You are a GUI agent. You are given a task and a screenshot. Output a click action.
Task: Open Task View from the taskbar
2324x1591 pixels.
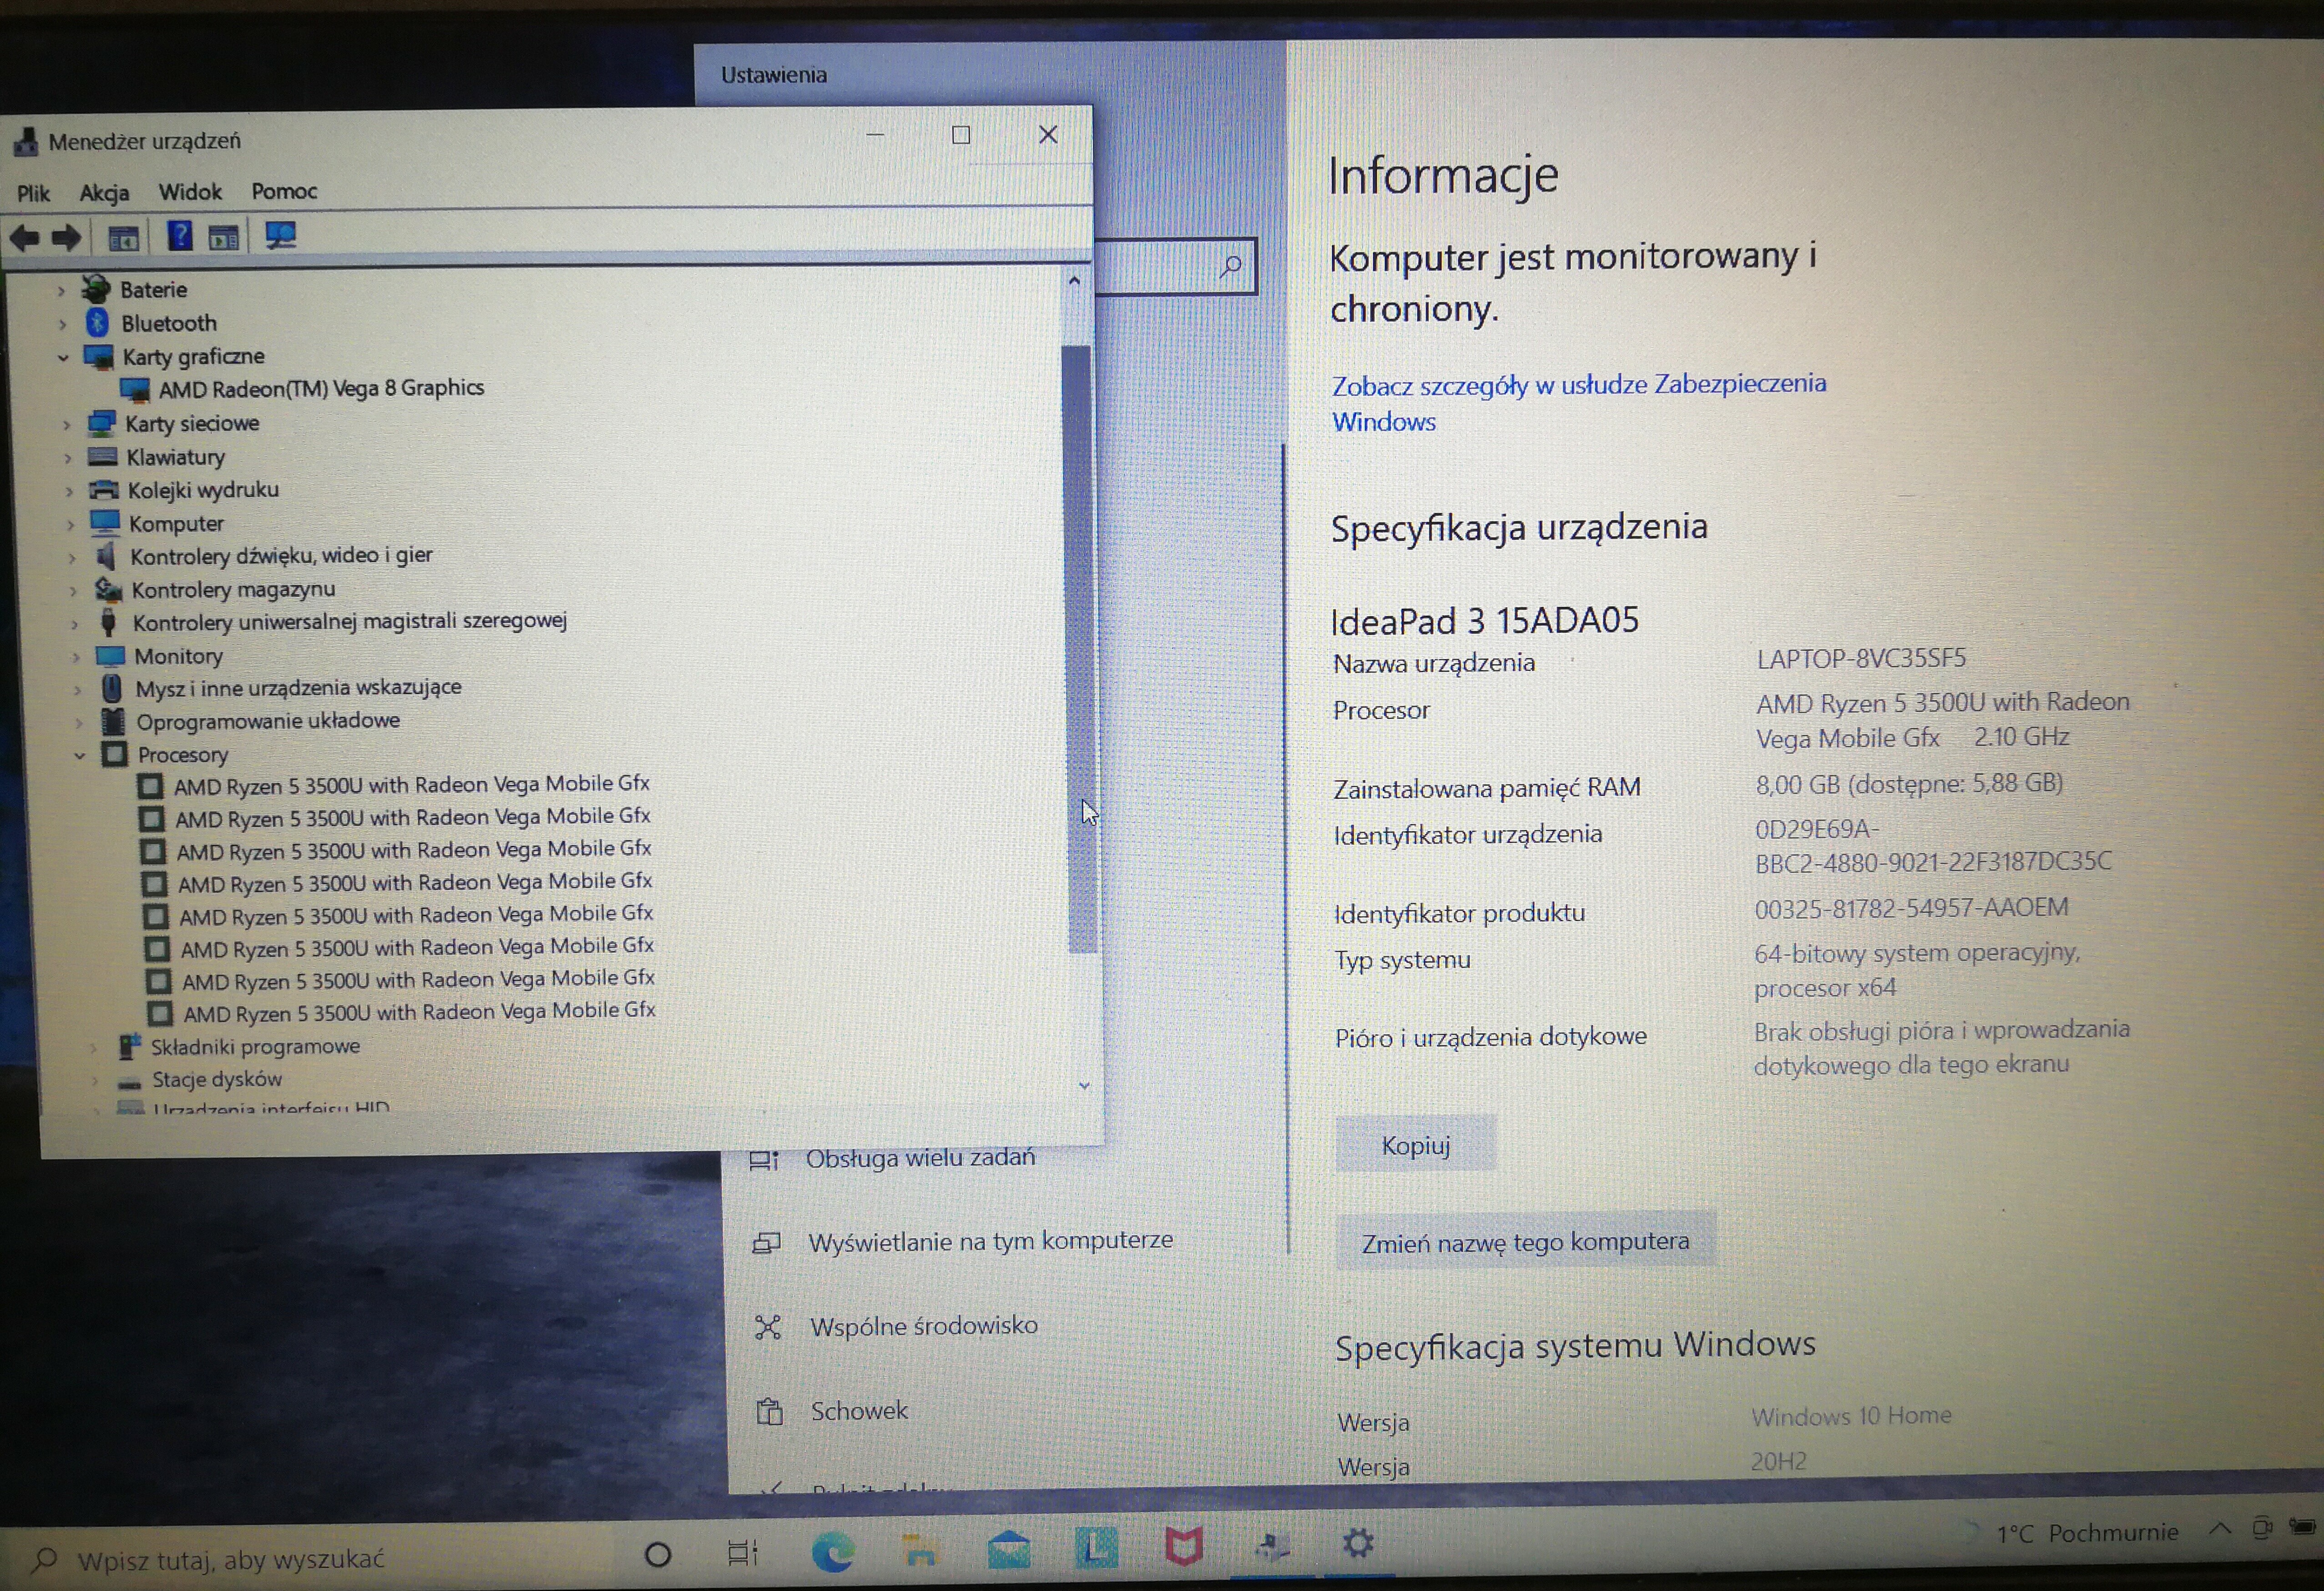tap(742, 1553)
